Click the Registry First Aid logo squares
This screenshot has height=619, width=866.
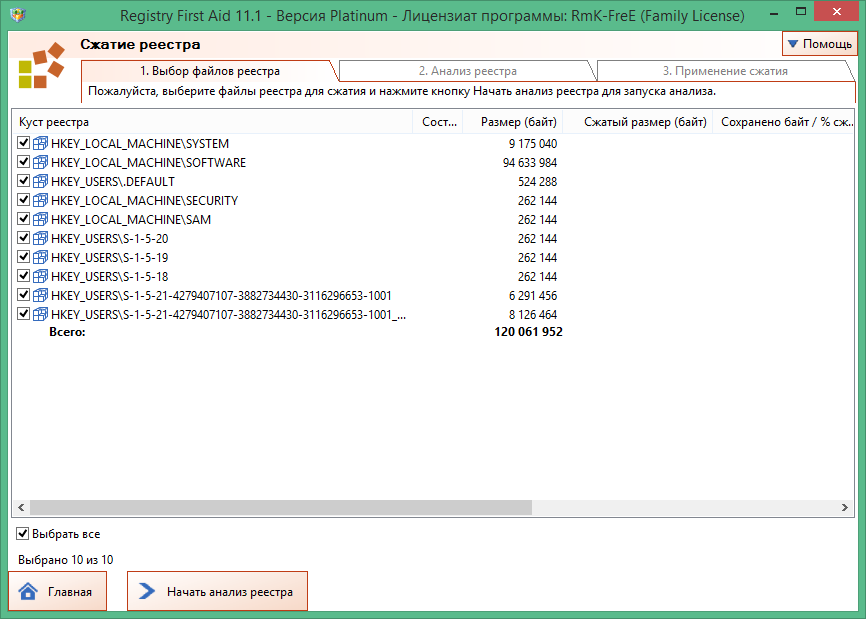(41, 65)
